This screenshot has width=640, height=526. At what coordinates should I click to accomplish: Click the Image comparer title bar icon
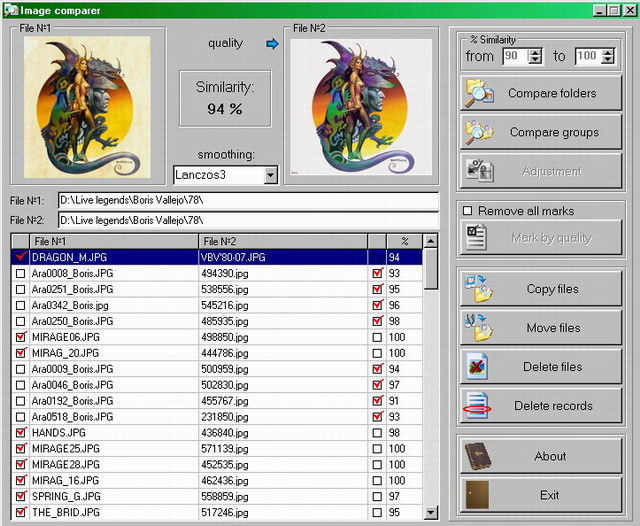[x=11, y=10]
